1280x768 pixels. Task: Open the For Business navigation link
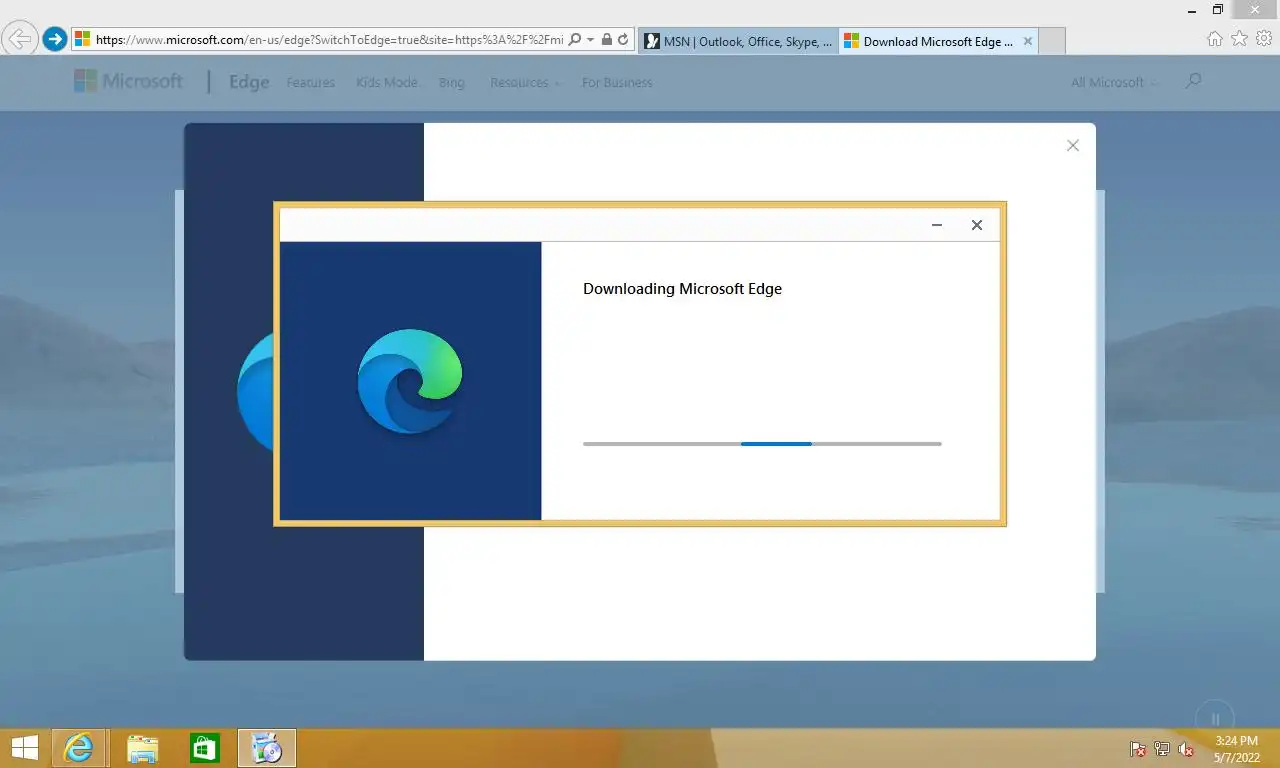(617, 83)
